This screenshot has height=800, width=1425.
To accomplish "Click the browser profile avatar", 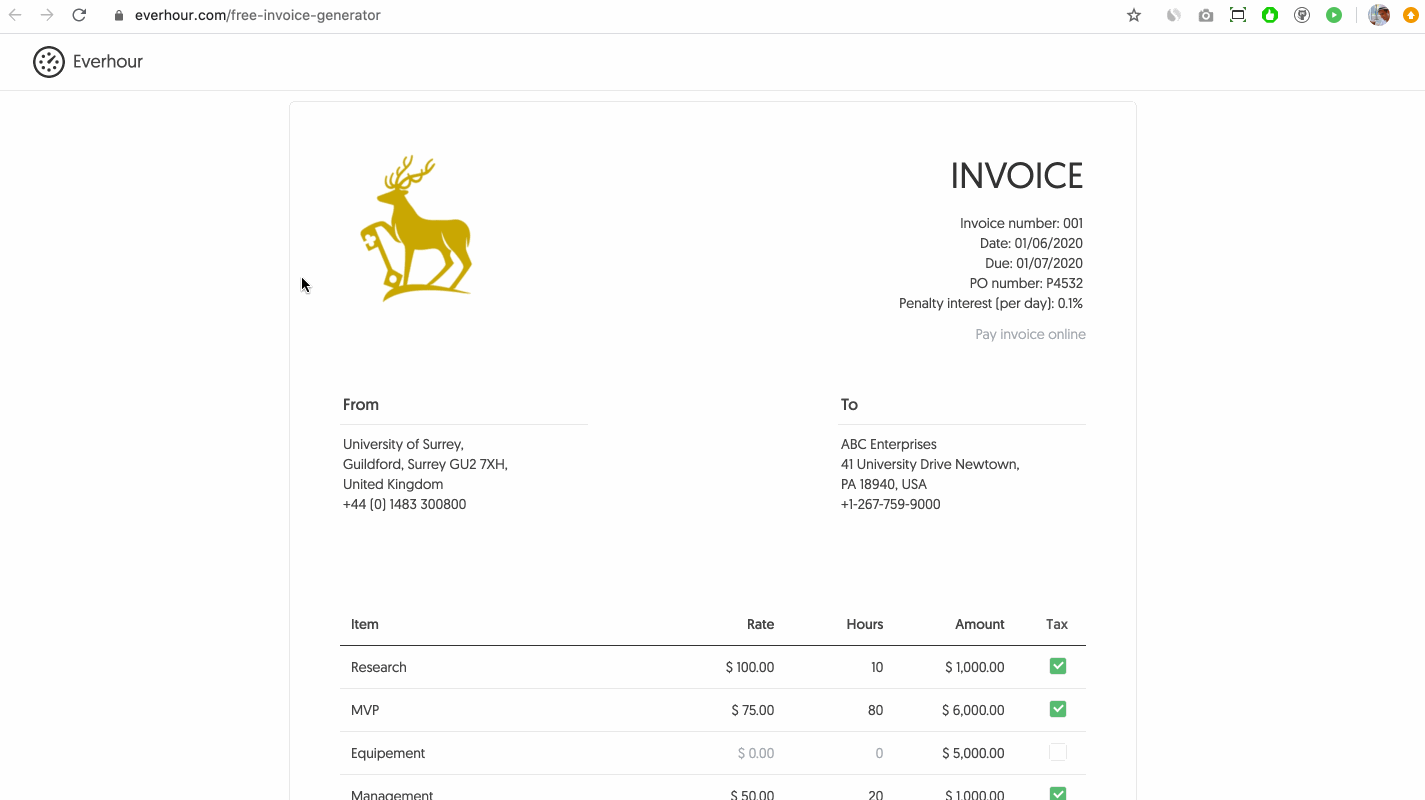I will [1378, 15].
